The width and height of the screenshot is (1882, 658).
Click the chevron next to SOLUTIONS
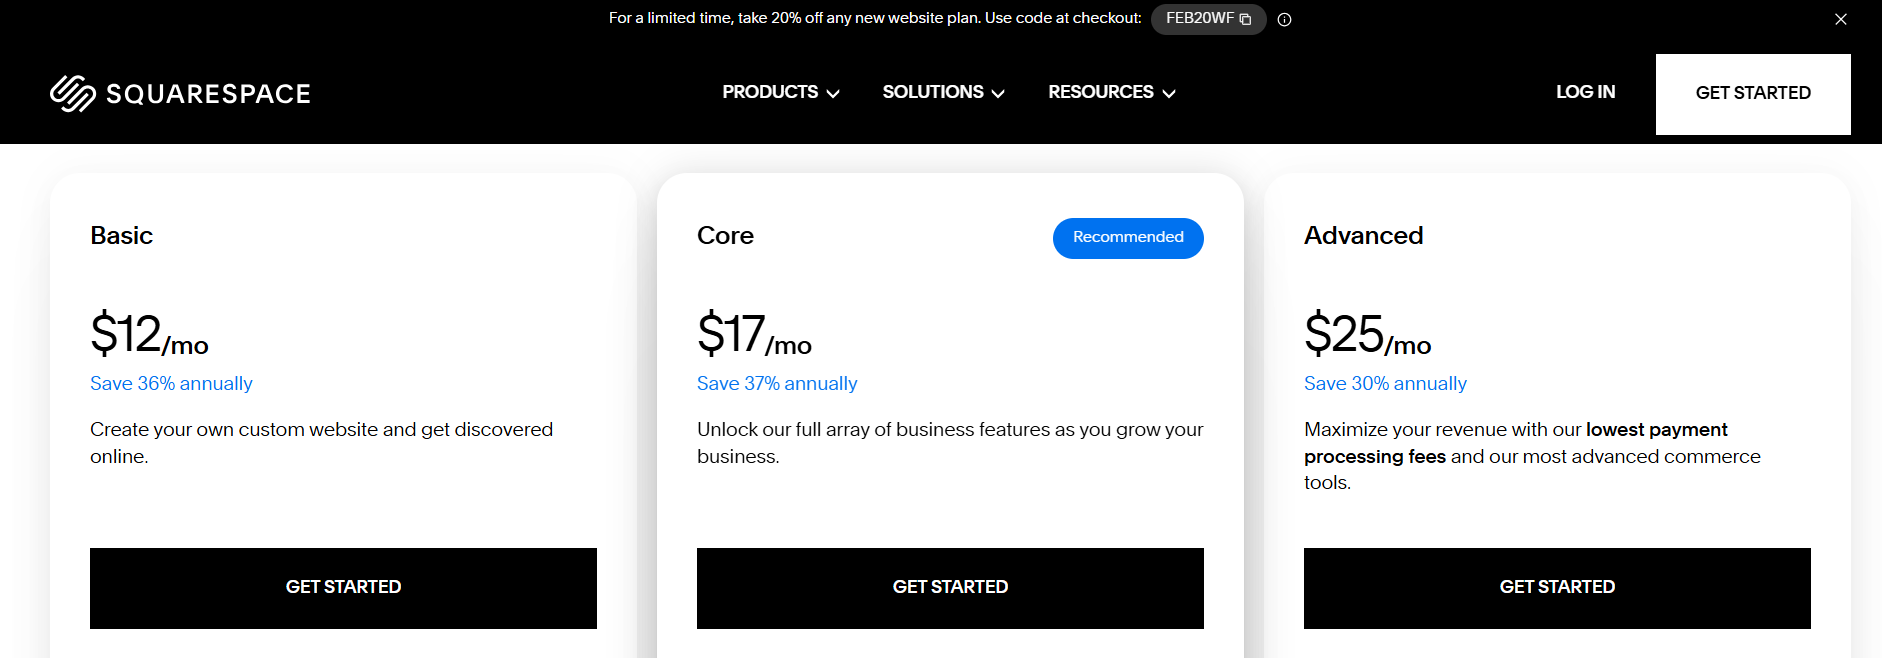pos(998,92)
